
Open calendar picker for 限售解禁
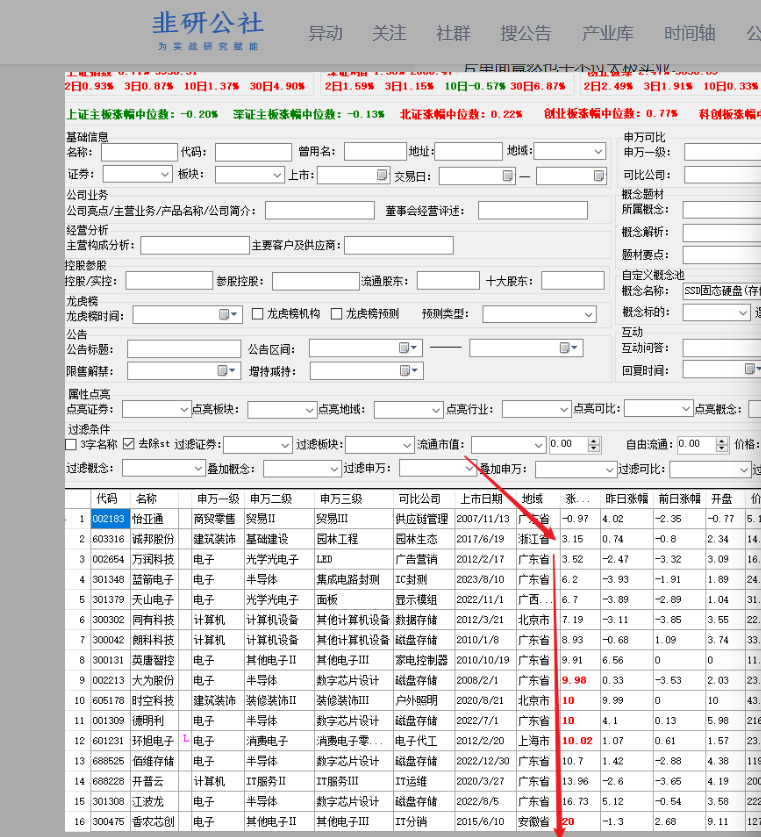click(x=227, y=370)
